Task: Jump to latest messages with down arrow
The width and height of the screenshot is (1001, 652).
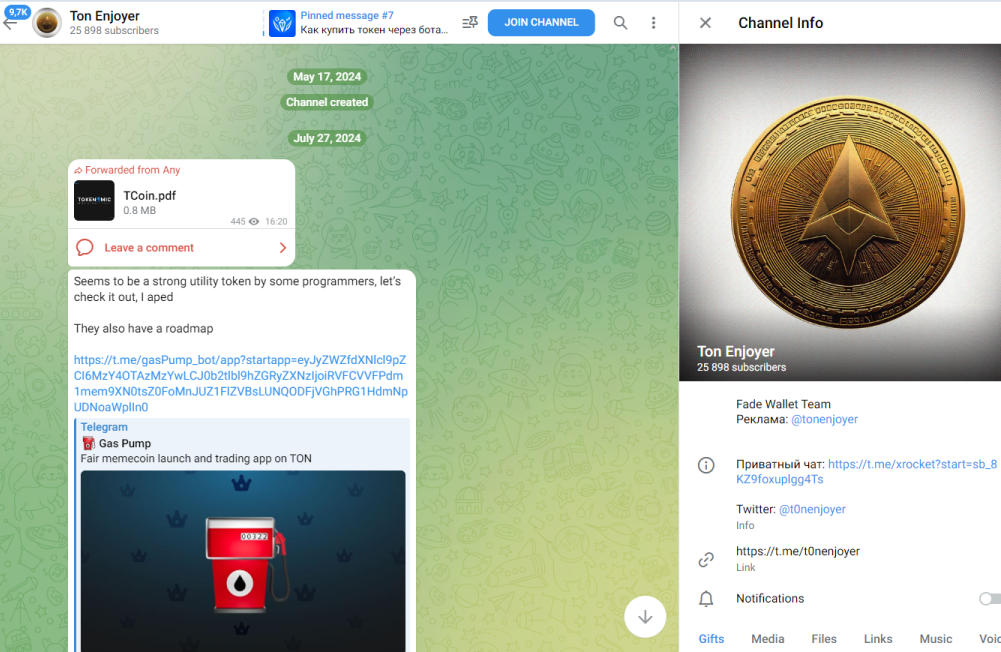Action: pos(645,617)
